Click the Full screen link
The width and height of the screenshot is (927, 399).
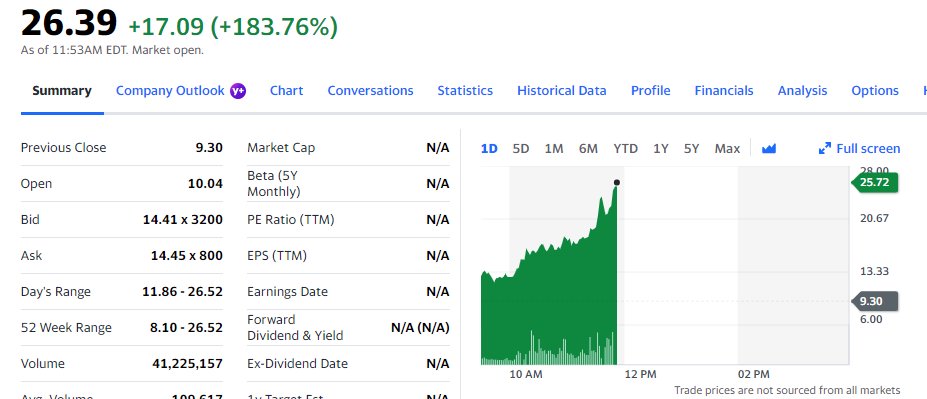coord(868,149)
